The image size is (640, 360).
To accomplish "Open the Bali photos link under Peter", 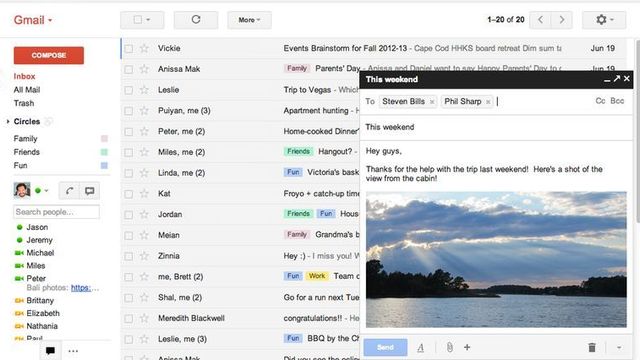I will (x=81, y=288).
